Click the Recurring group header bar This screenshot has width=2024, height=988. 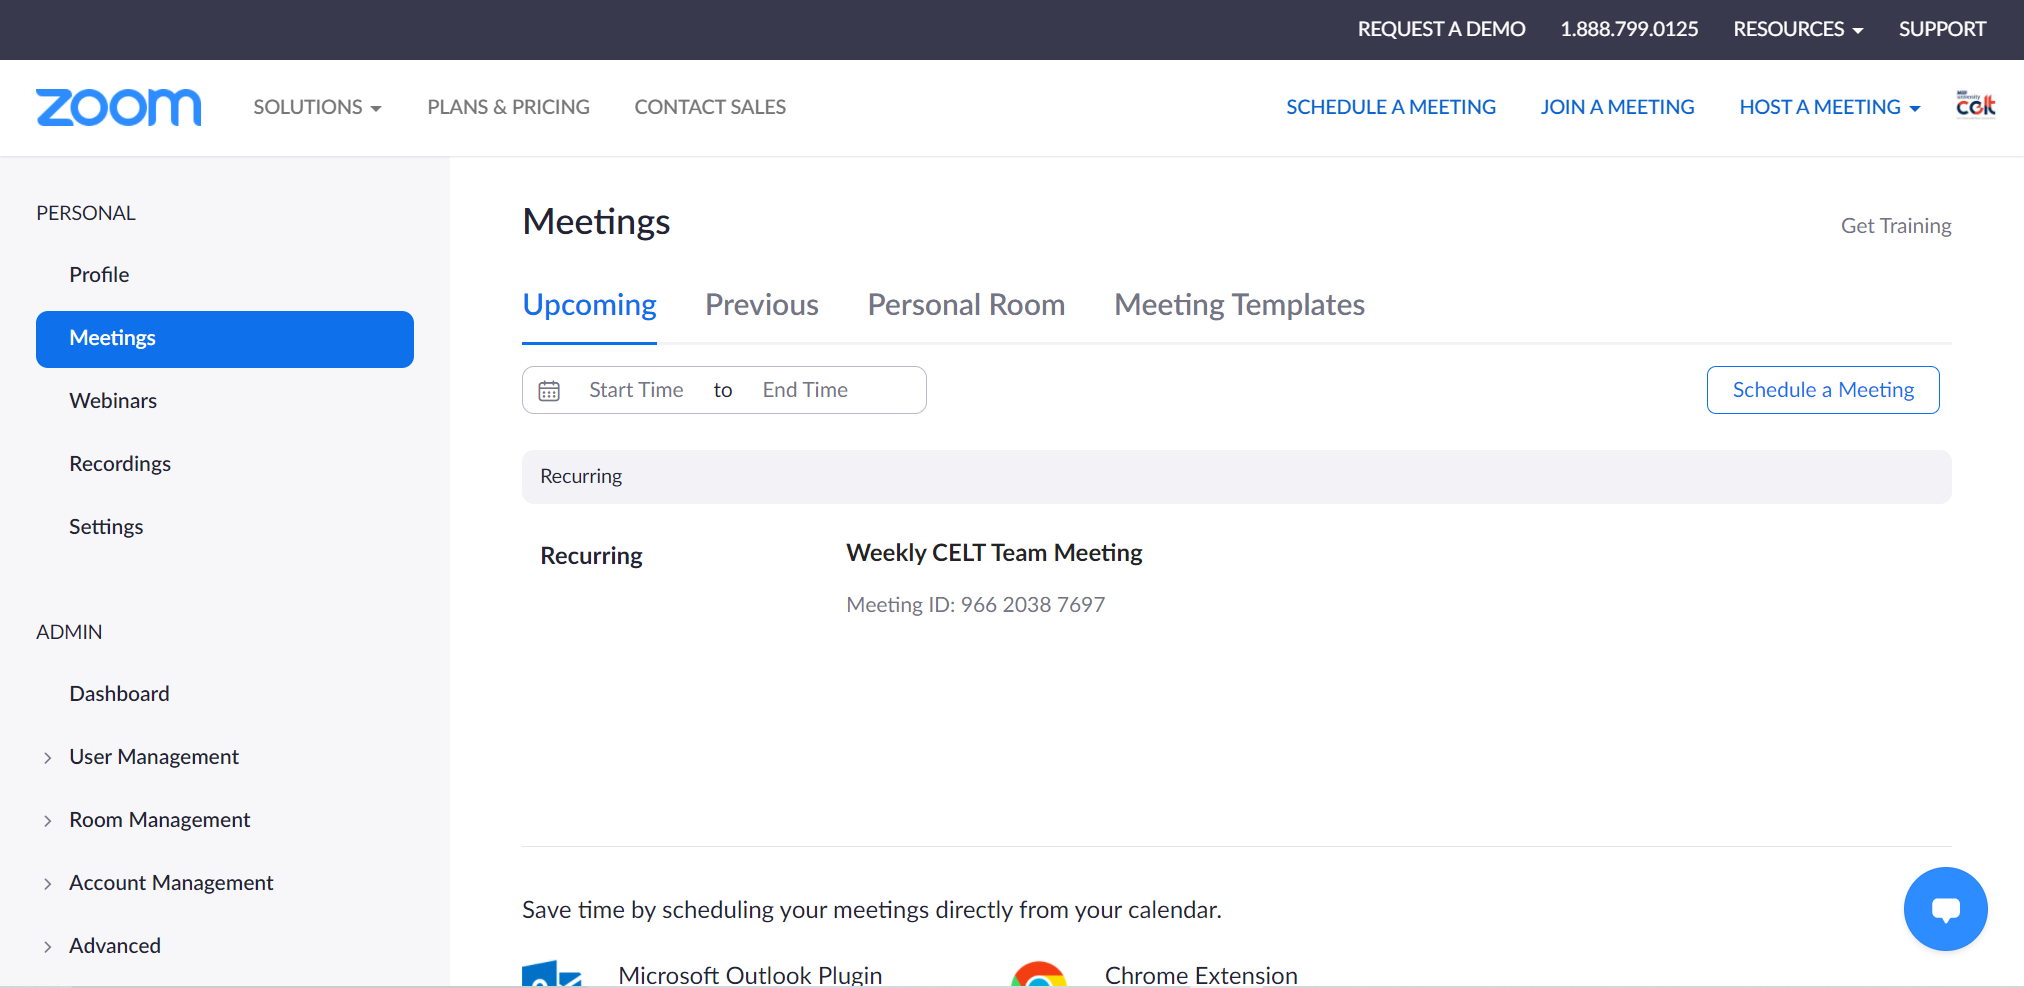[1236, 477]
